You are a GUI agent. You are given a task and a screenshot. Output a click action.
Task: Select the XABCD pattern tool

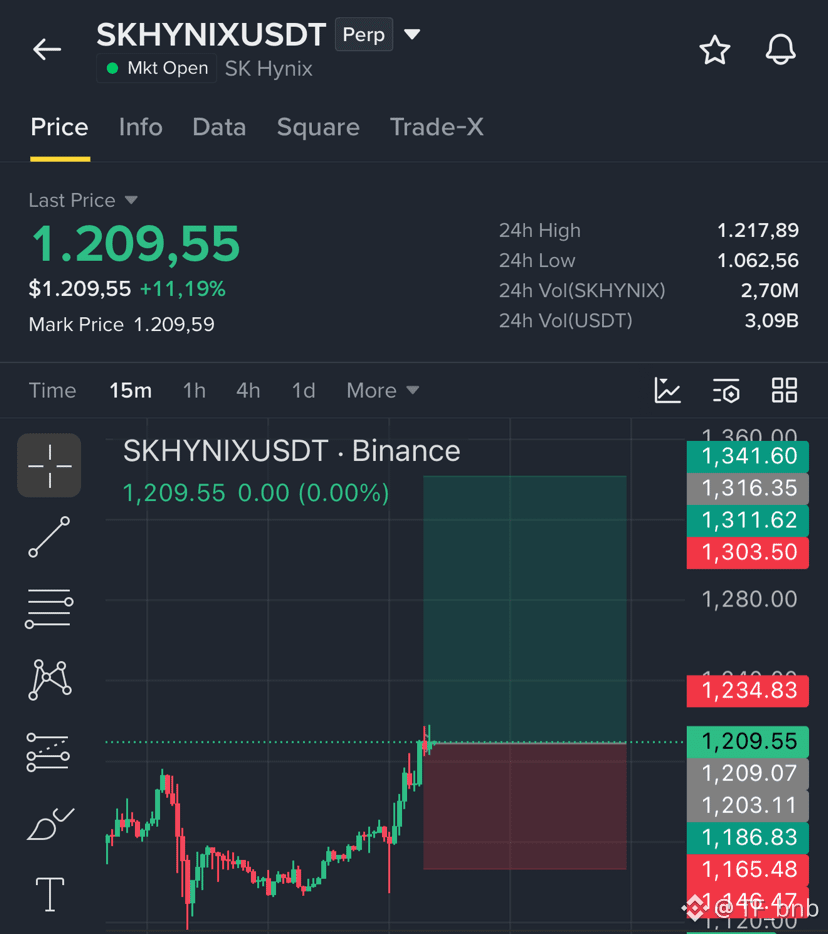click(x=50, y=680)
